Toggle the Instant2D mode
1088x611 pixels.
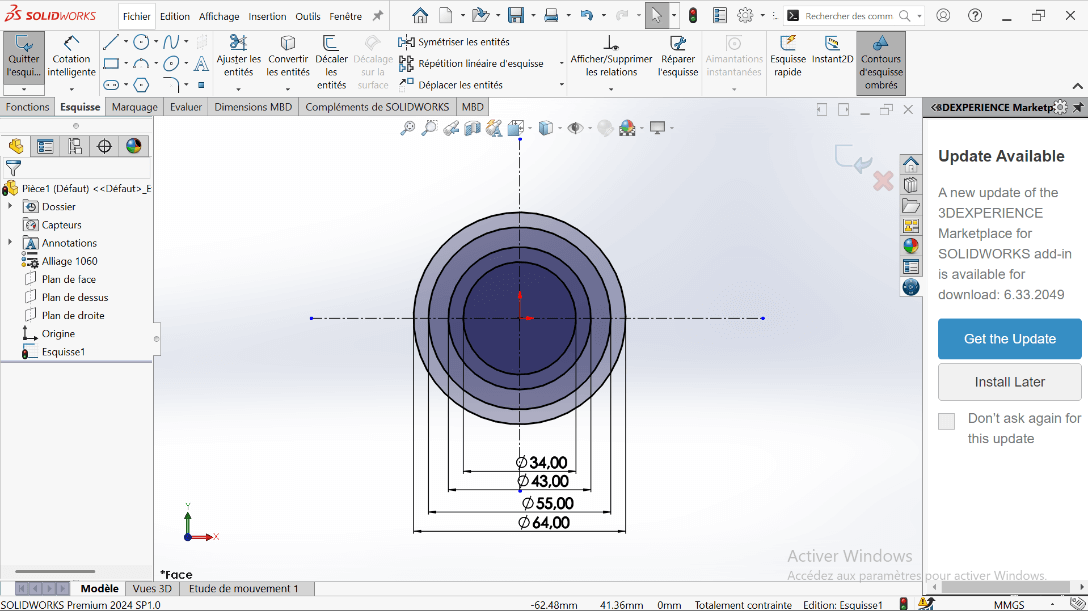(832, 52)
